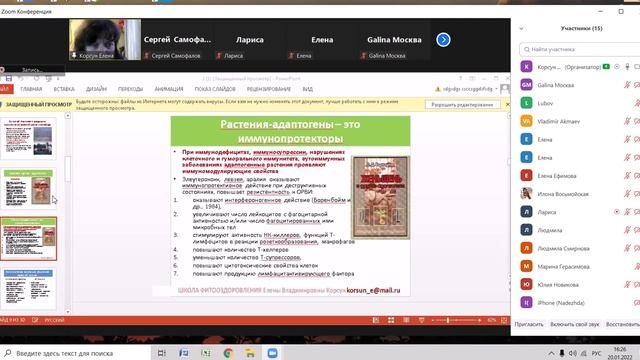Open the ВИД ribbon tab

(307, 89)
